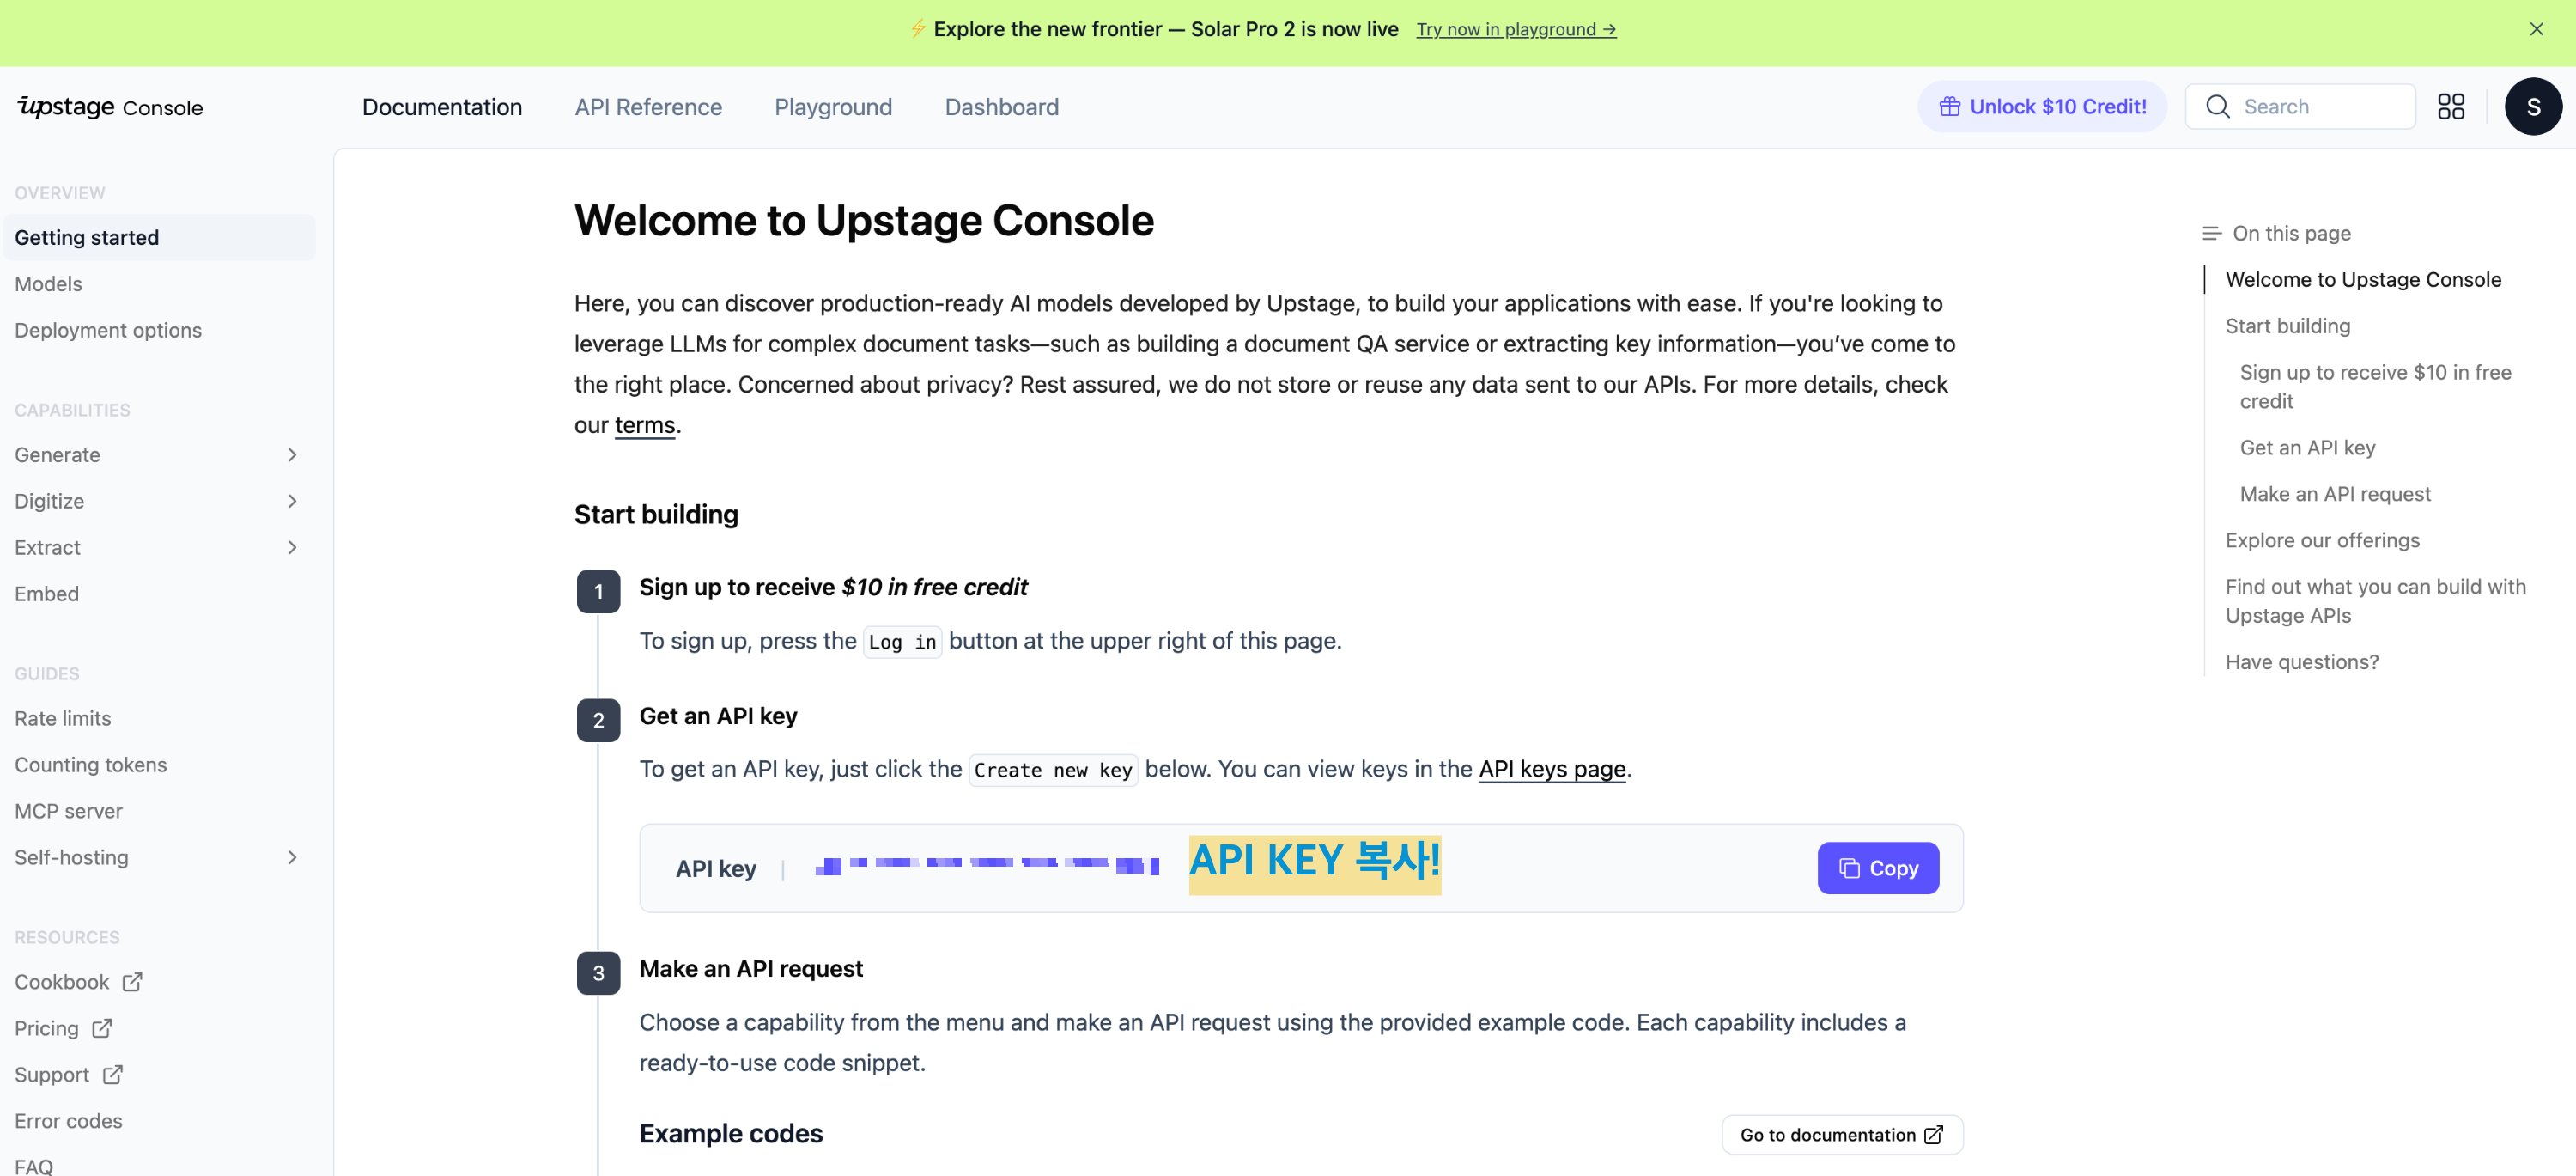Click the search magnifier icon
The width and height of the screenshot is (2576, 1176).
[2217, 107]
